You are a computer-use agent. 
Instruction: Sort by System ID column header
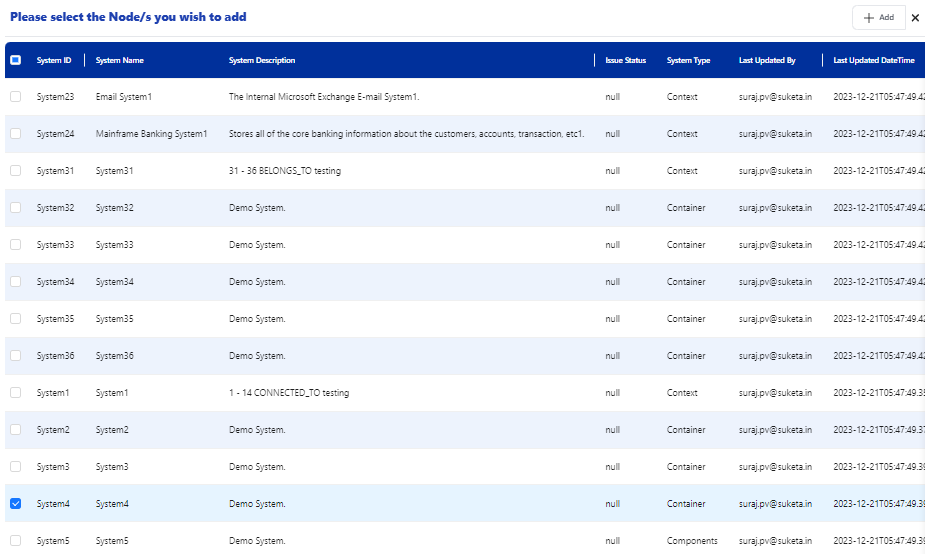[54, 61]
